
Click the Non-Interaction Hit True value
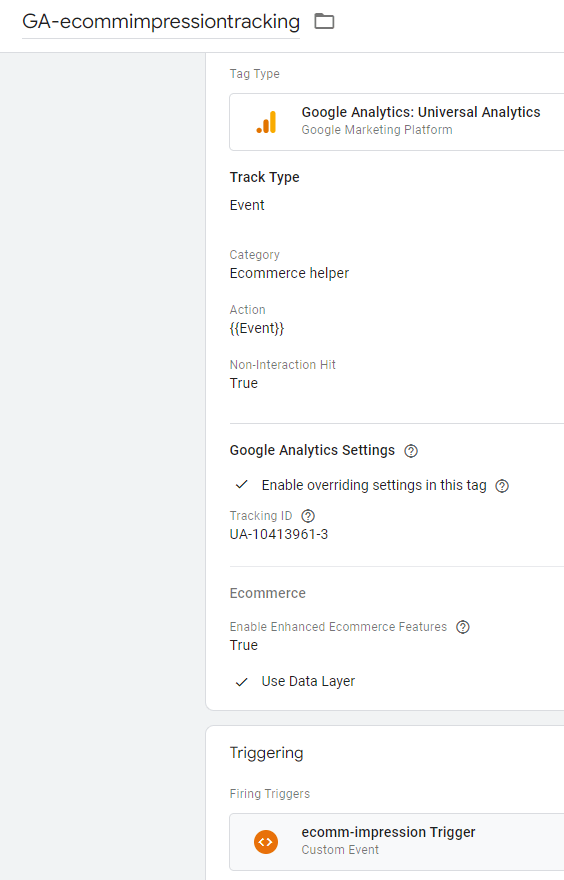[244, 383]
